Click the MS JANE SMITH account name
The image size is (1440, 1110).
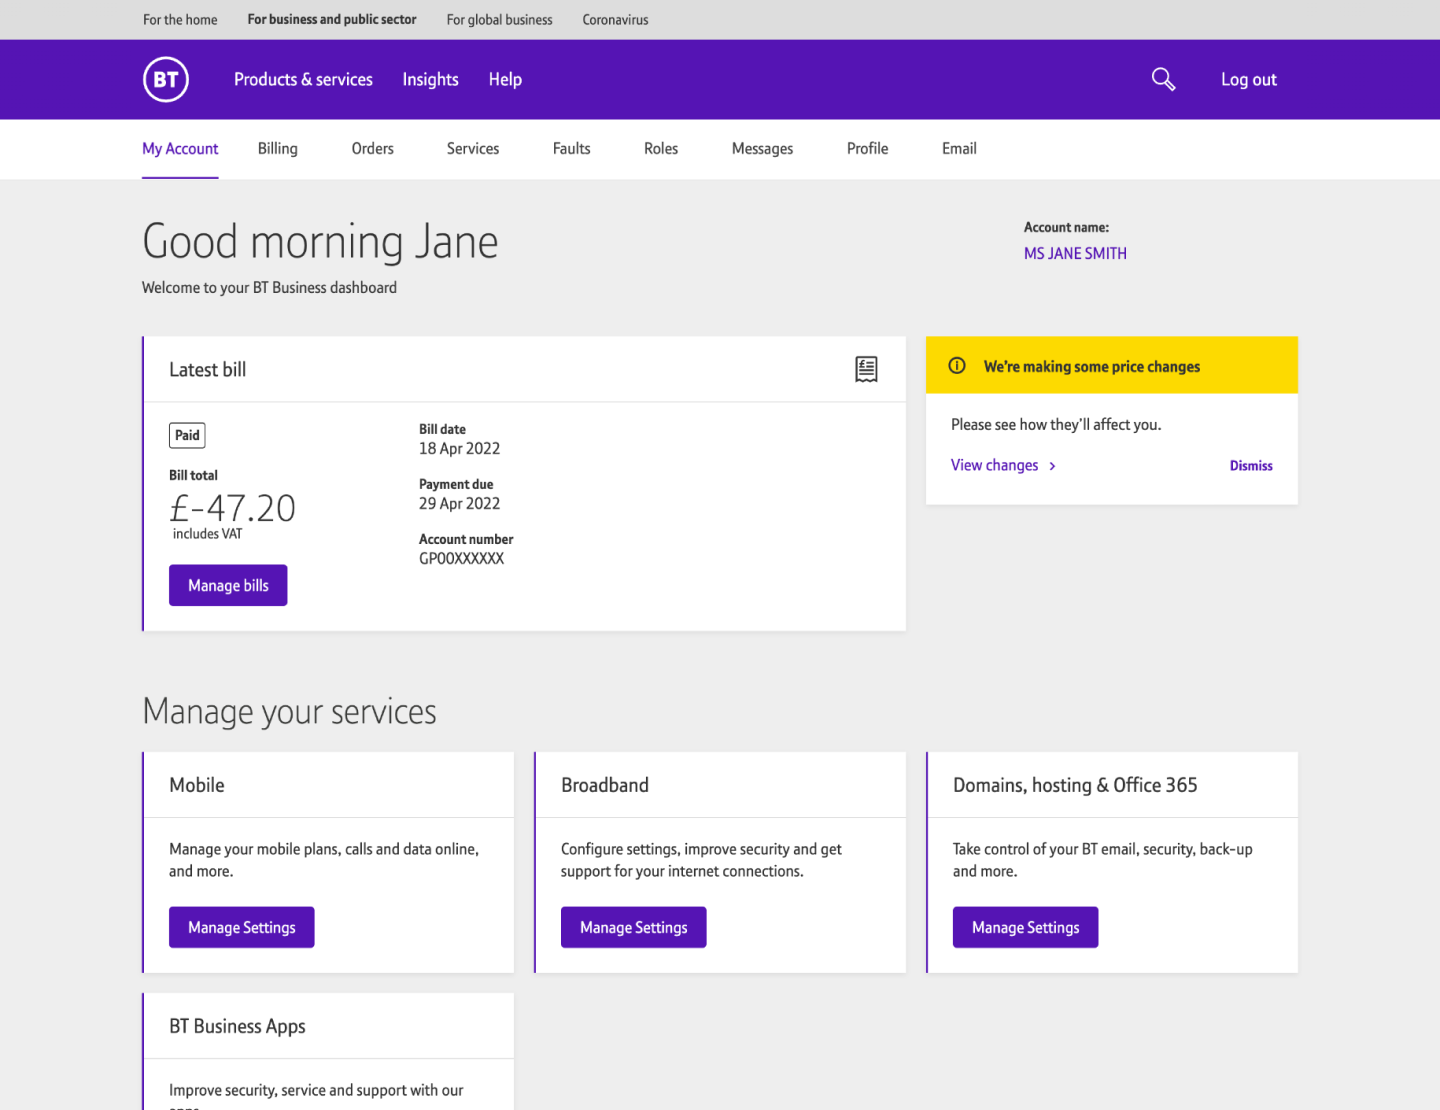coord(1075,254)
